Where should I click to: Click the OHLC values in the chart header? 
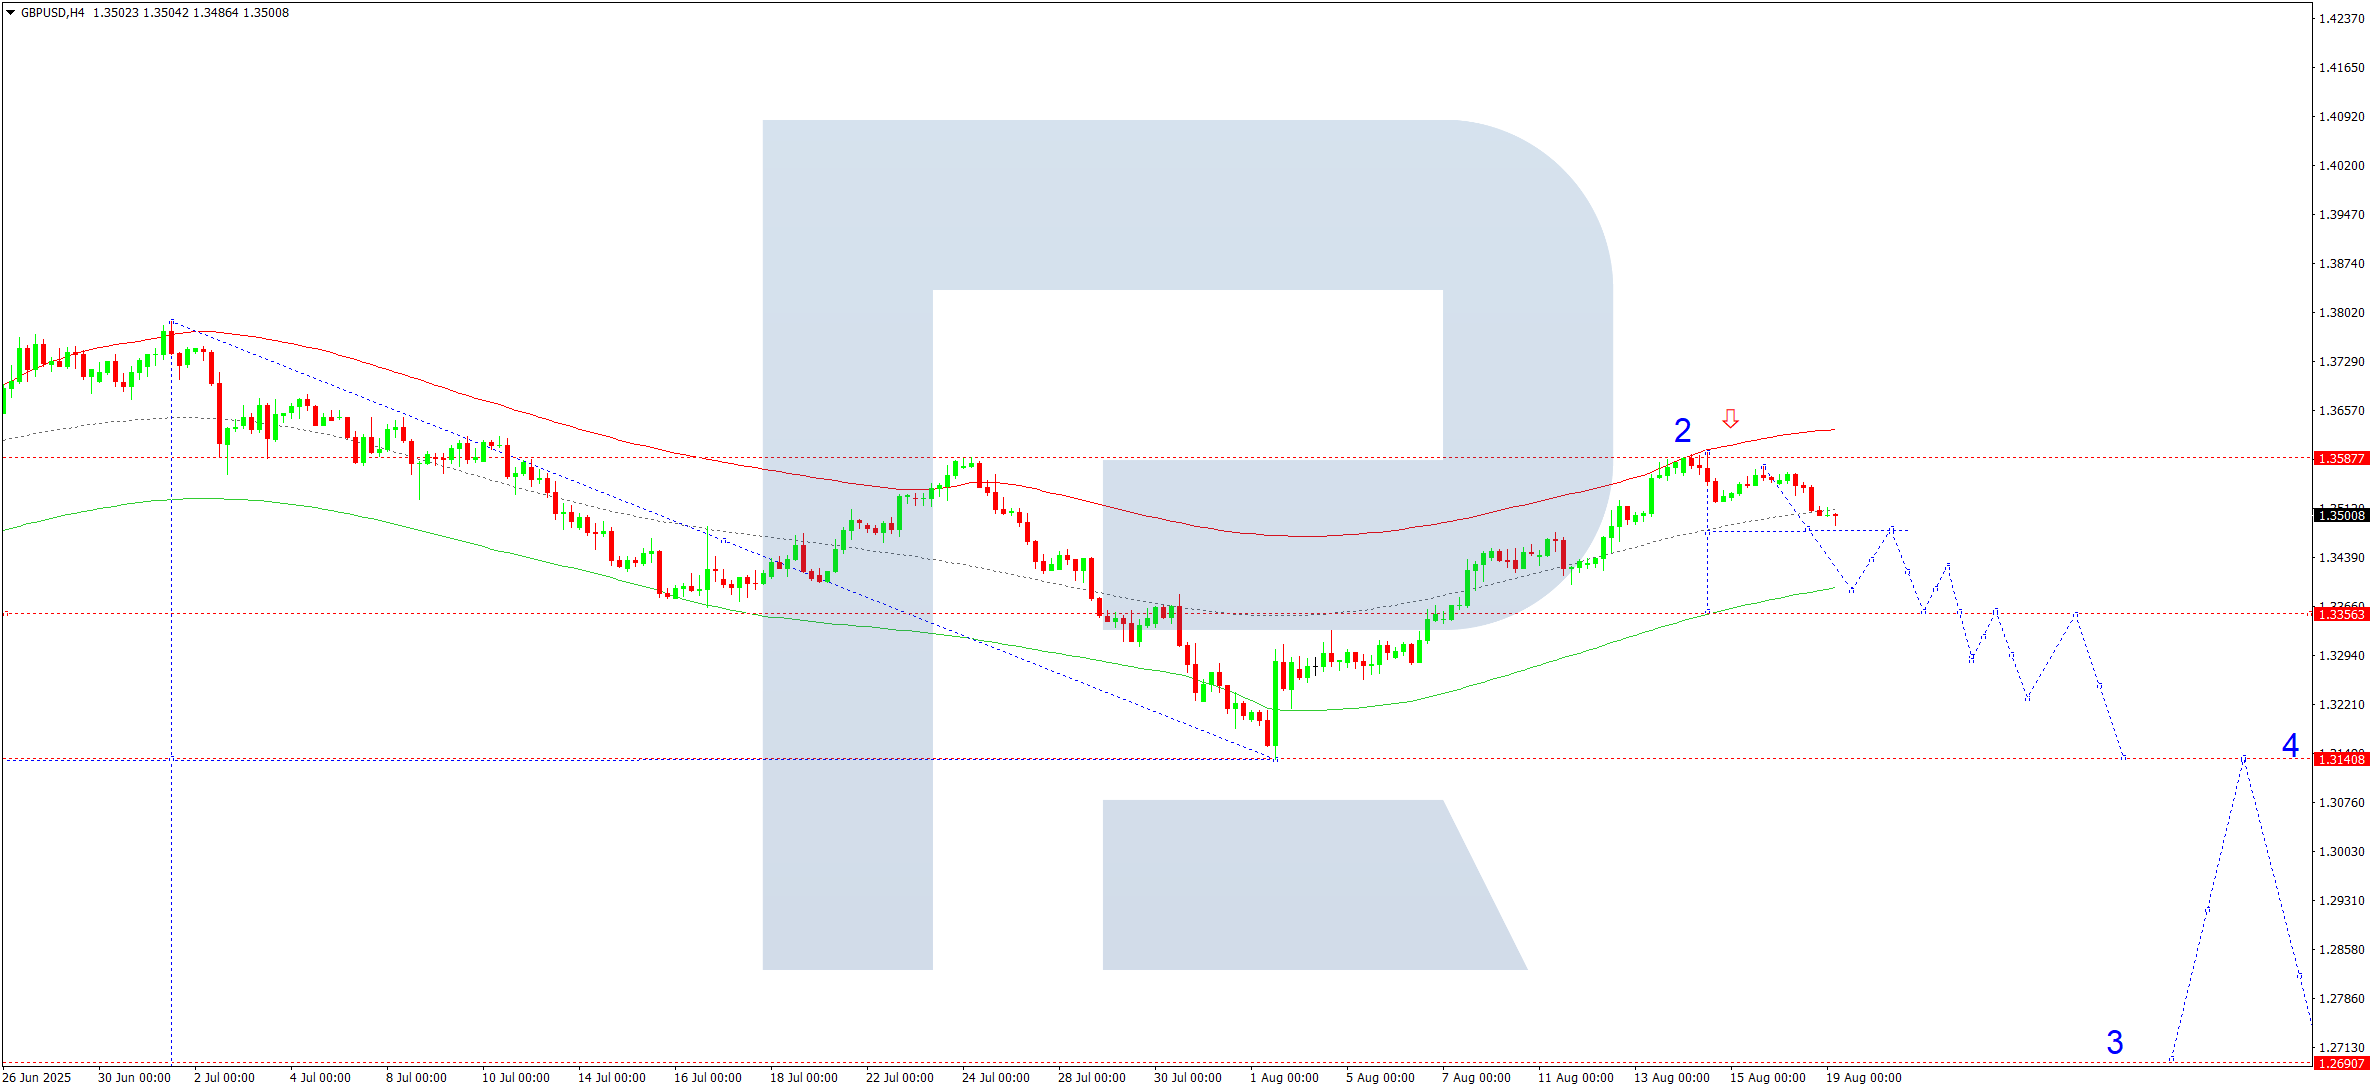(190, 13)
